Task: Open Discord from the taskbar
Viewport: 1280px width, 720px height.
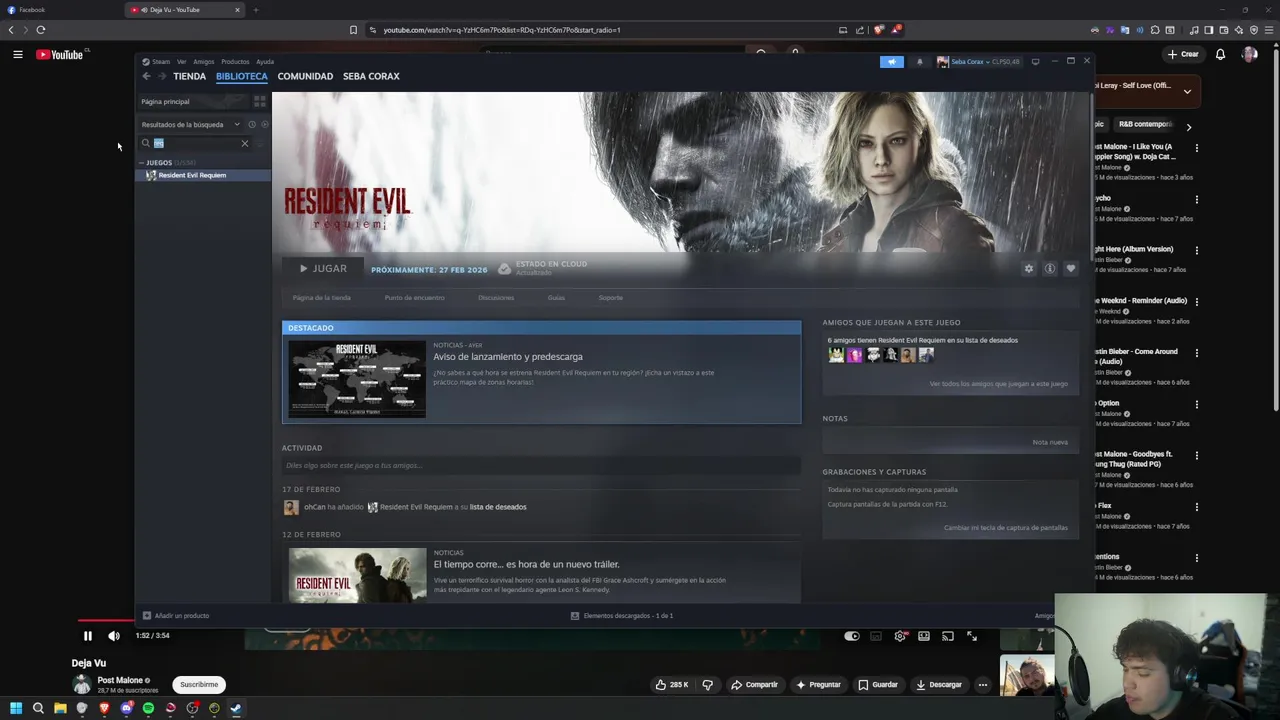Action: pos(126,708)
